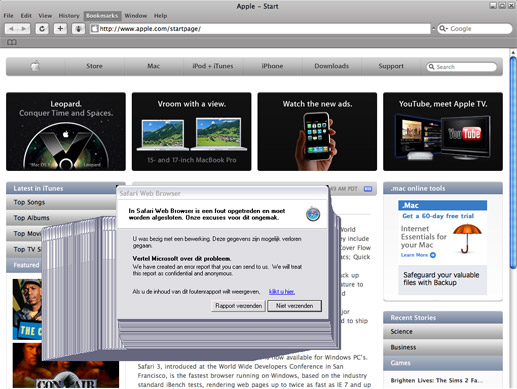Click the .mac online tools header
Screen dimensions: 517x389
pos(443,188)
